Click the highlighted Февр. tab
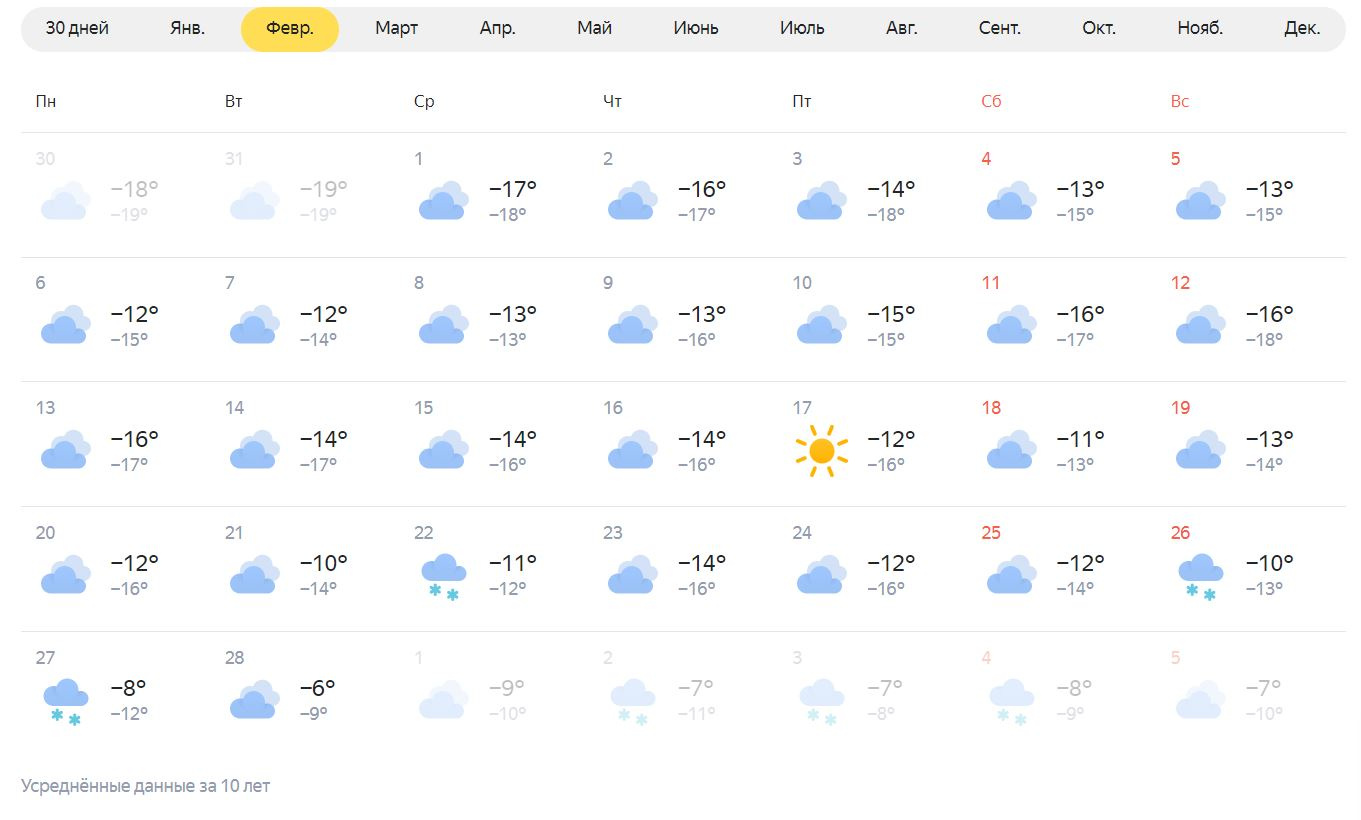 tap(290, 28)
